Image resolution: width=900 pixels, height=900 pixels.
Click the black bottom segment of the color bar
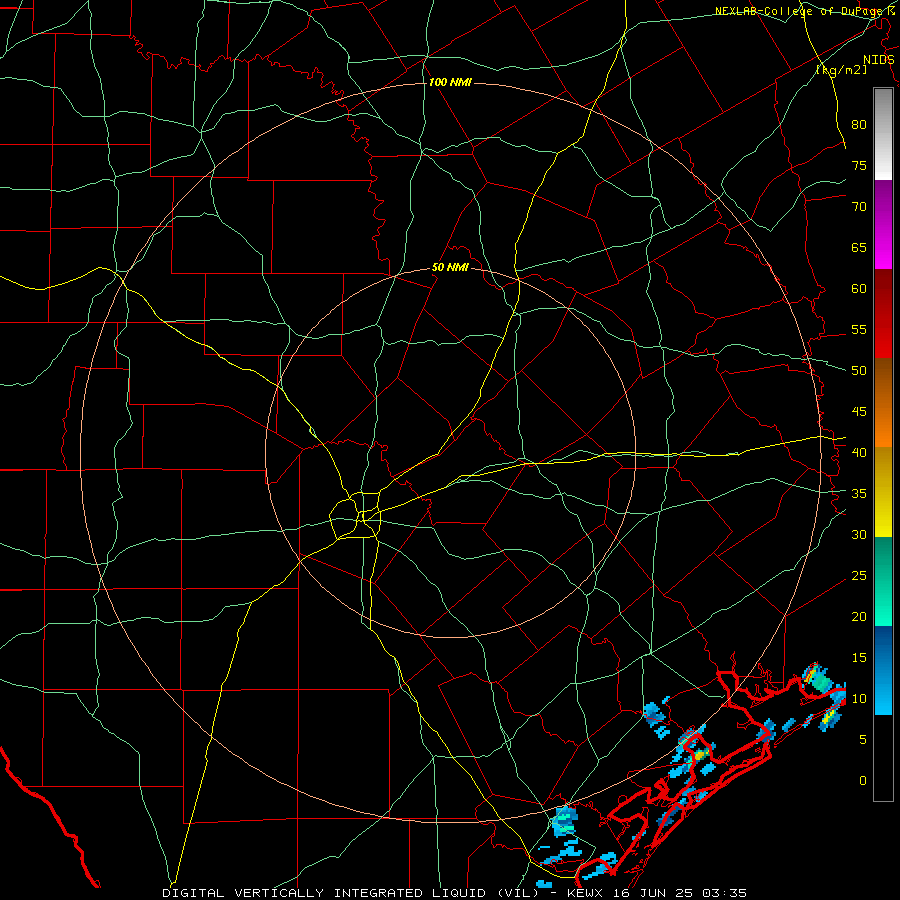(883, 758)
